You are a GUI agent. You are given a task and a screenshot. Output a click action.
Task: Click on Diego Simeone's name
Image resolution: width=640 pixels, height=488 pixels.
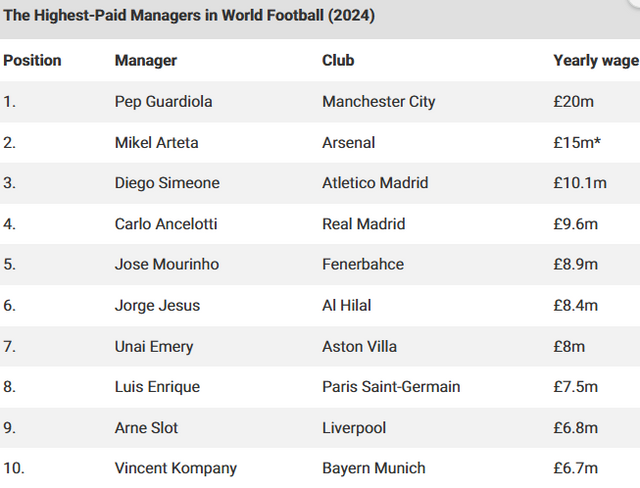[167, 183]
